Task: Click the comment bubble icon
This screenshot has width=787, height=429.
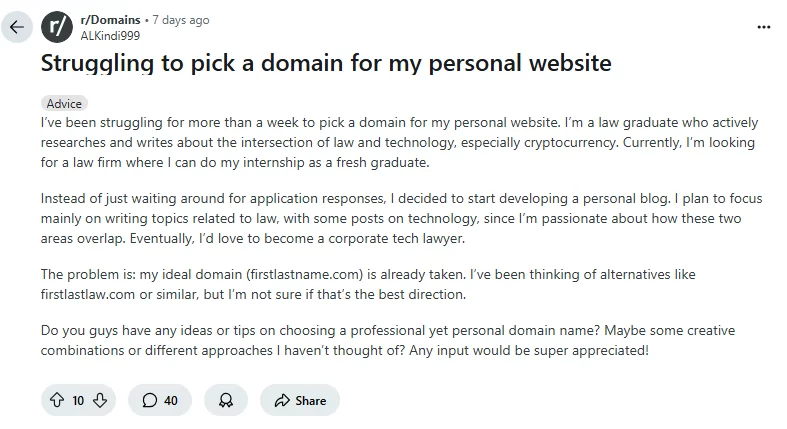Action: [x=150, y=400]
